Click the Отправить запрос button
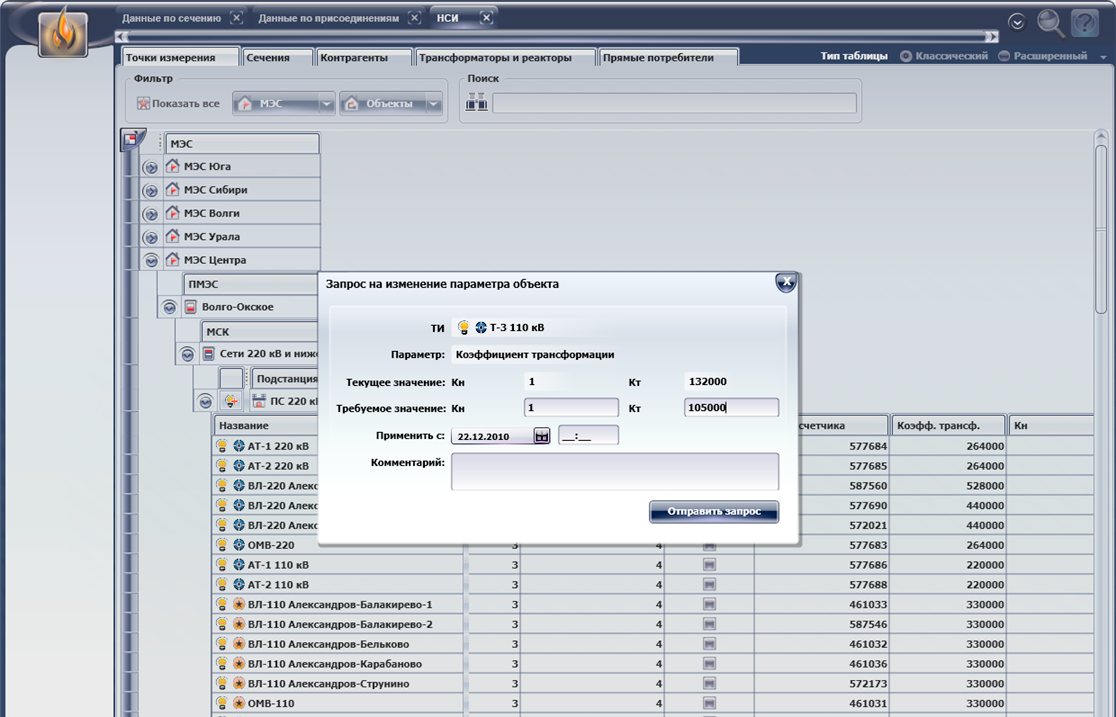Screen dimensions: 1116x717 click(714, 512)
